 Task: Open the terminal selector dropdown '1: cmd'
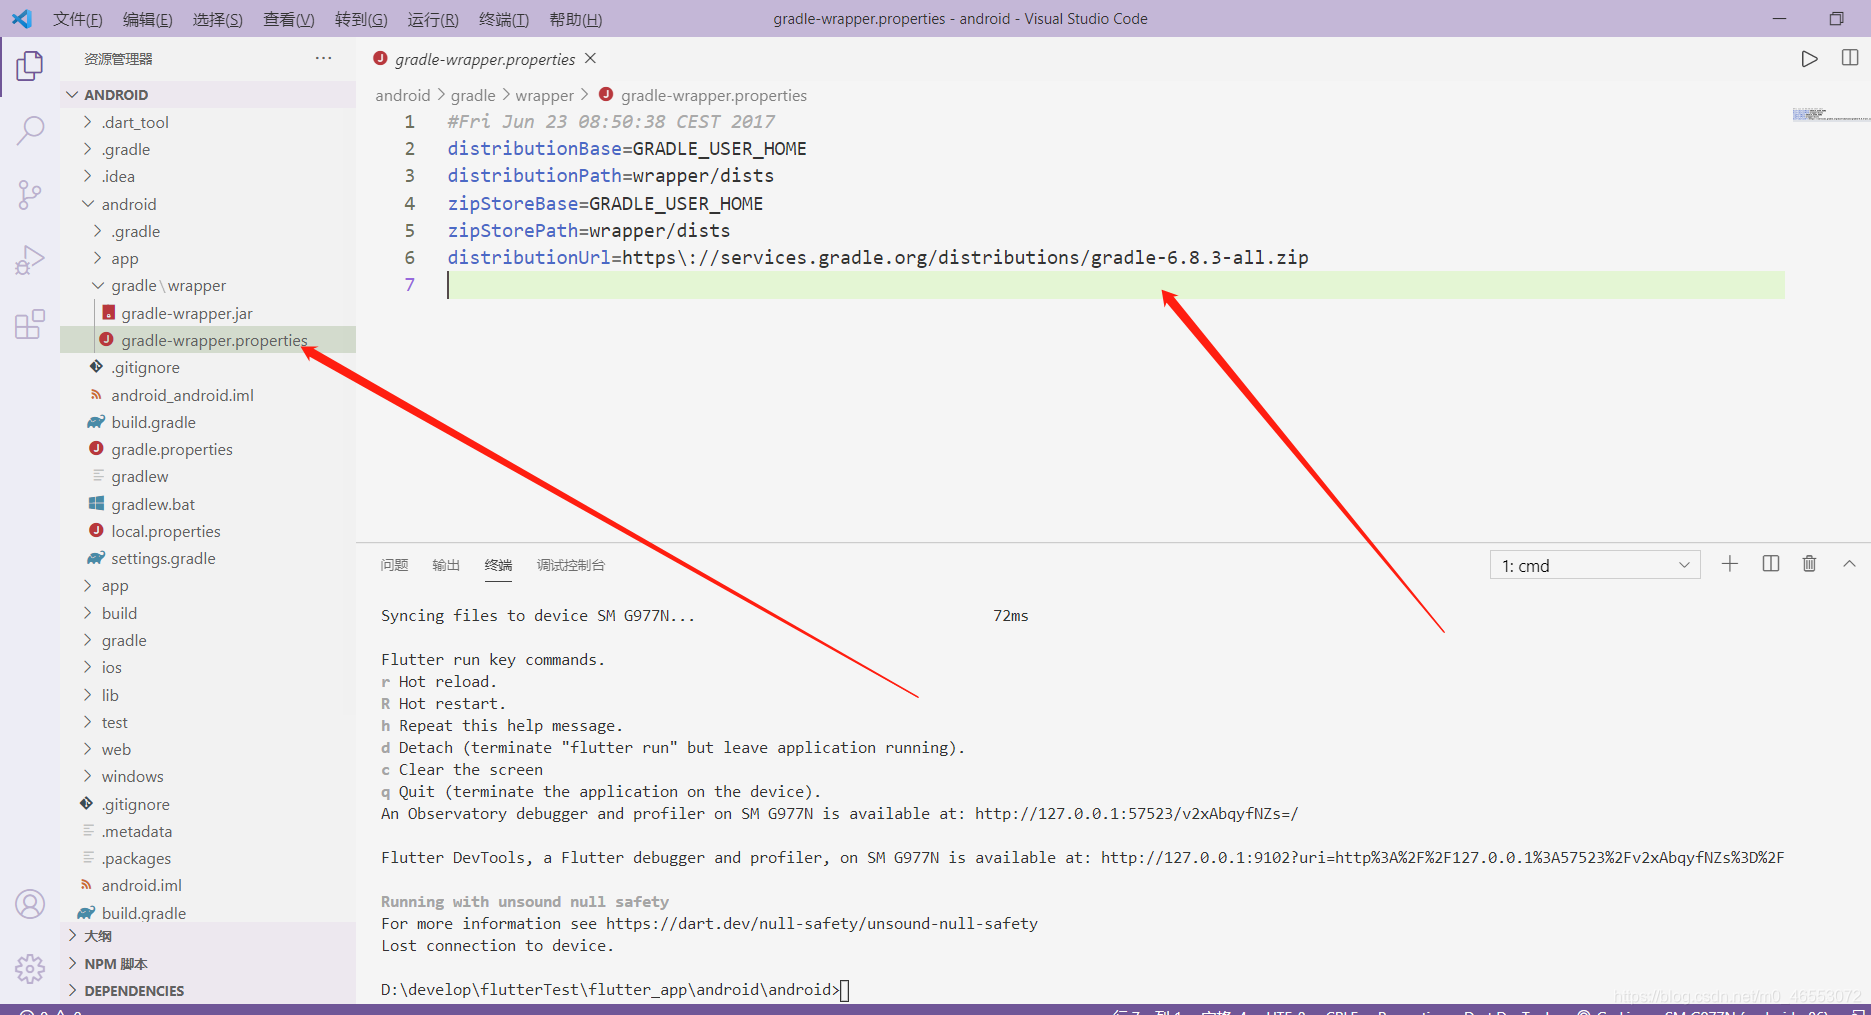[1595, 565]
